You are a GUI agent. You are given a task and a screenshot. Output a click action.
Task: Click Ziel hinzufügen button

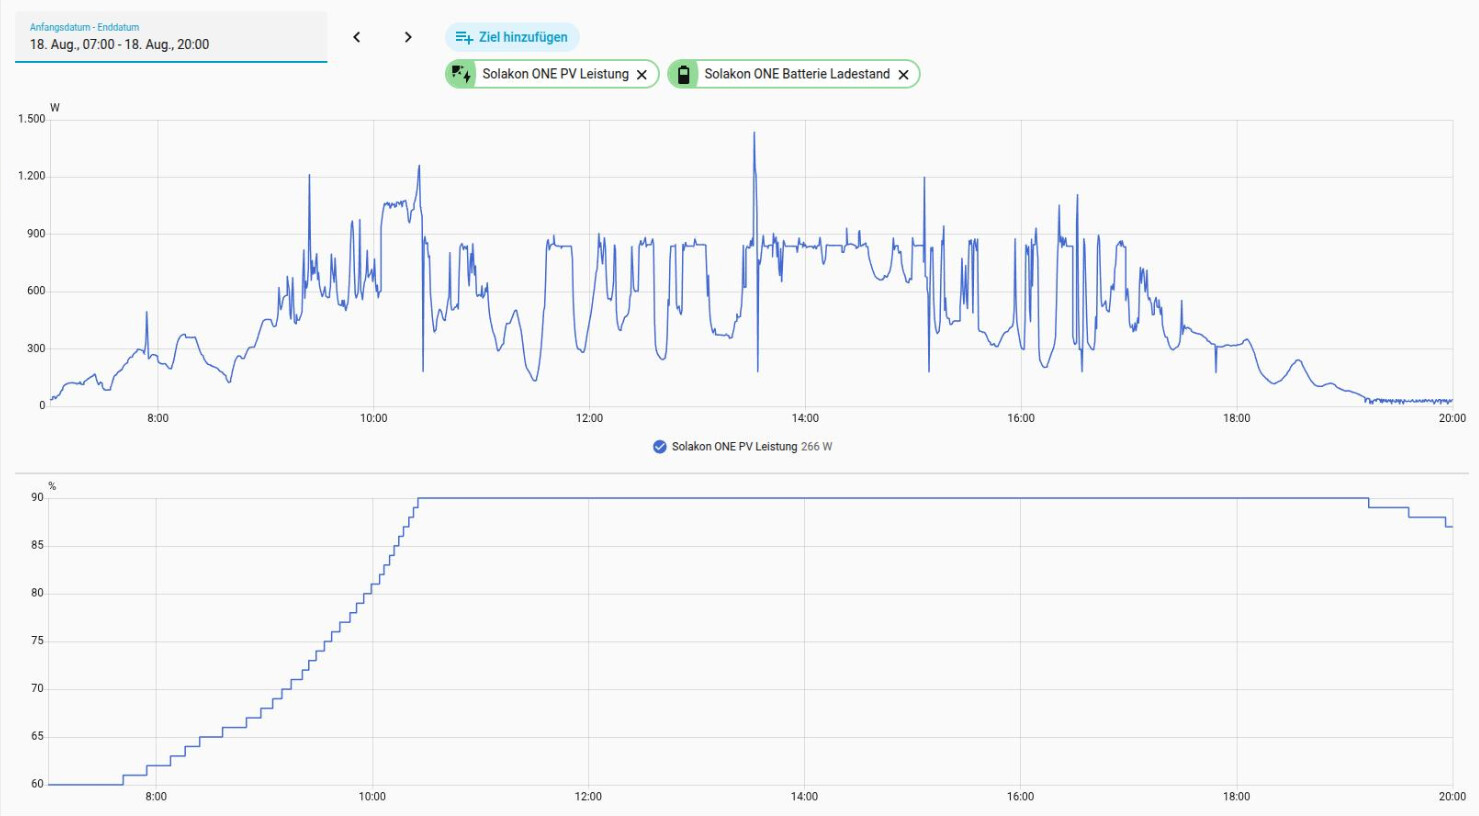[512, 37]
